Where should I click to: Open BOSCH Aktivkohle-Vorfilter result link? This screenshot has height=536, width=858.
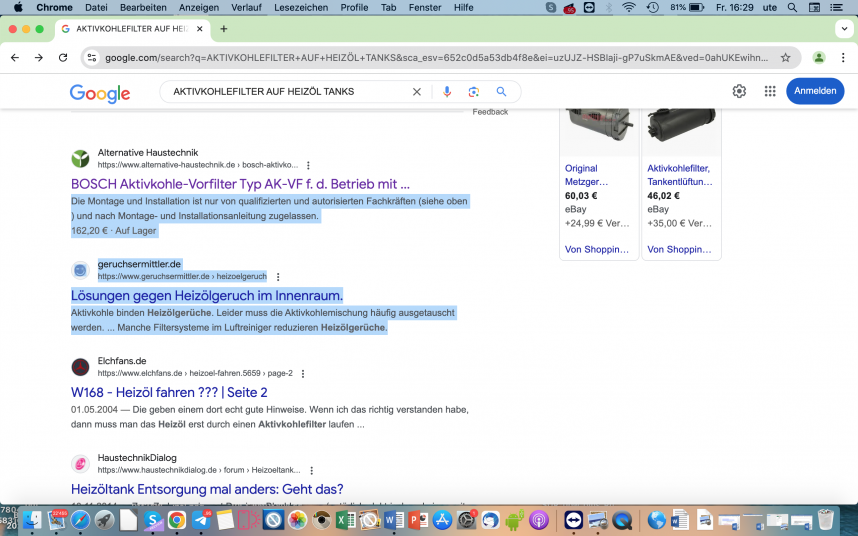point(240,184)
